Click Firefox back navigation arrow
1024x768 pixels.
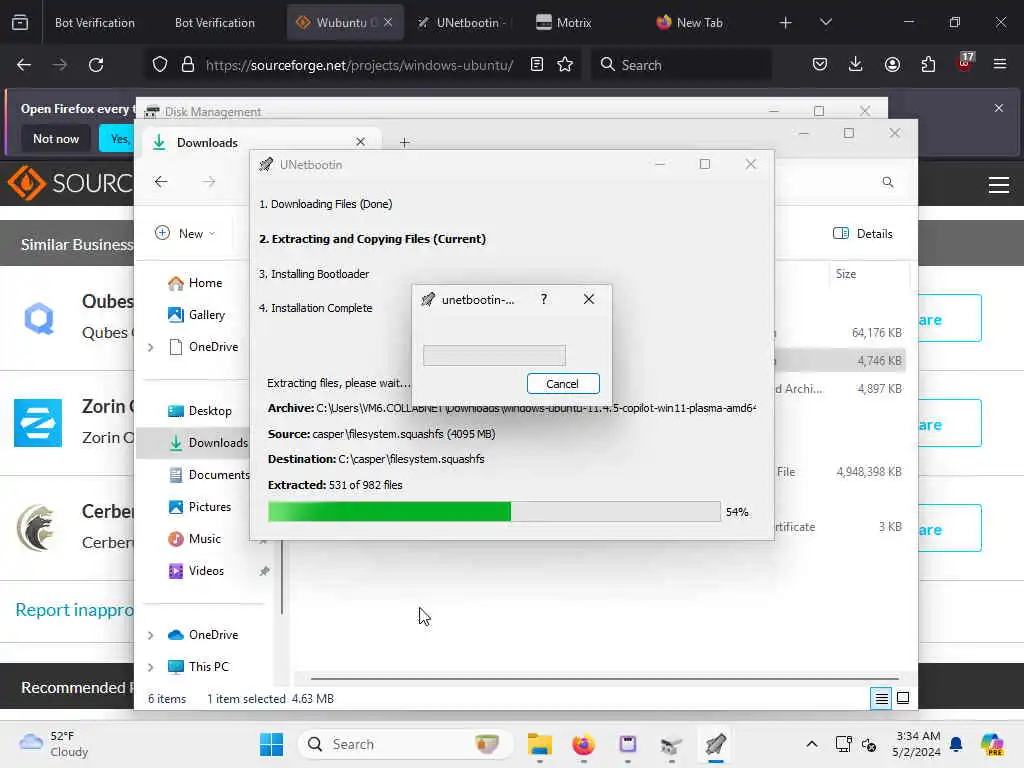[x=24, y=65]
